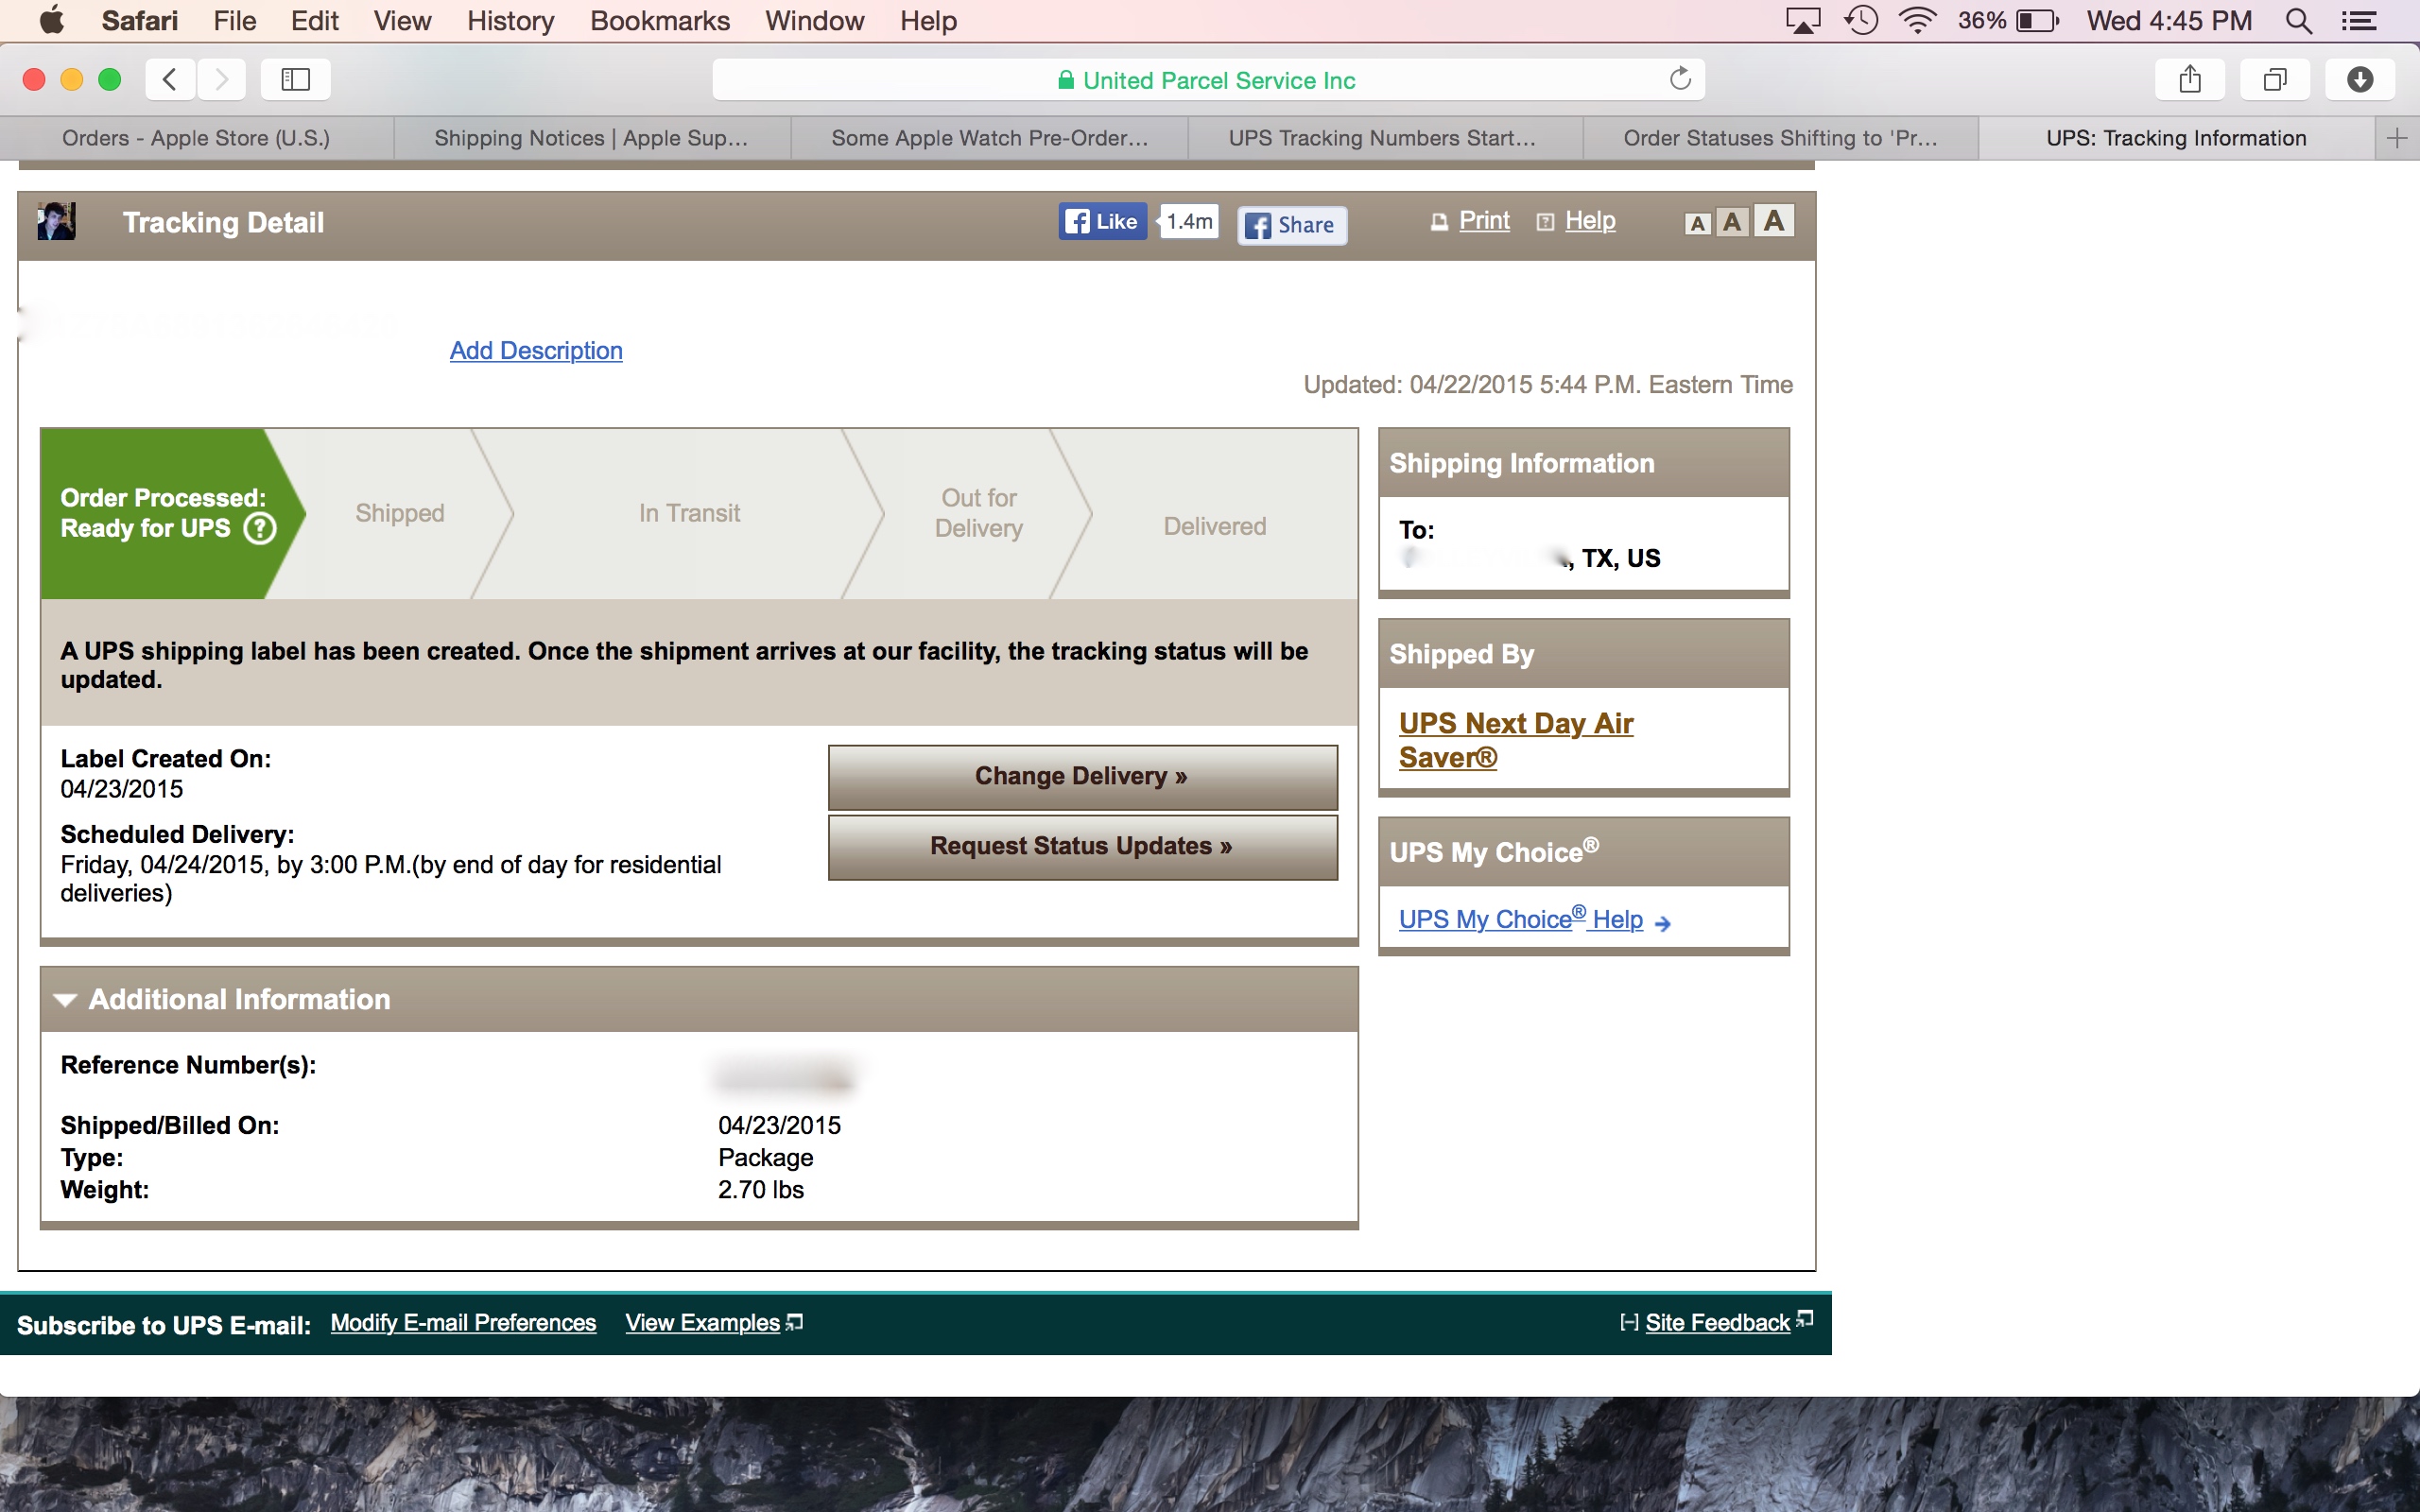This screenshot has height=1512, width=2420.
Task: Open the History menu
Action: tap(511, 21)
